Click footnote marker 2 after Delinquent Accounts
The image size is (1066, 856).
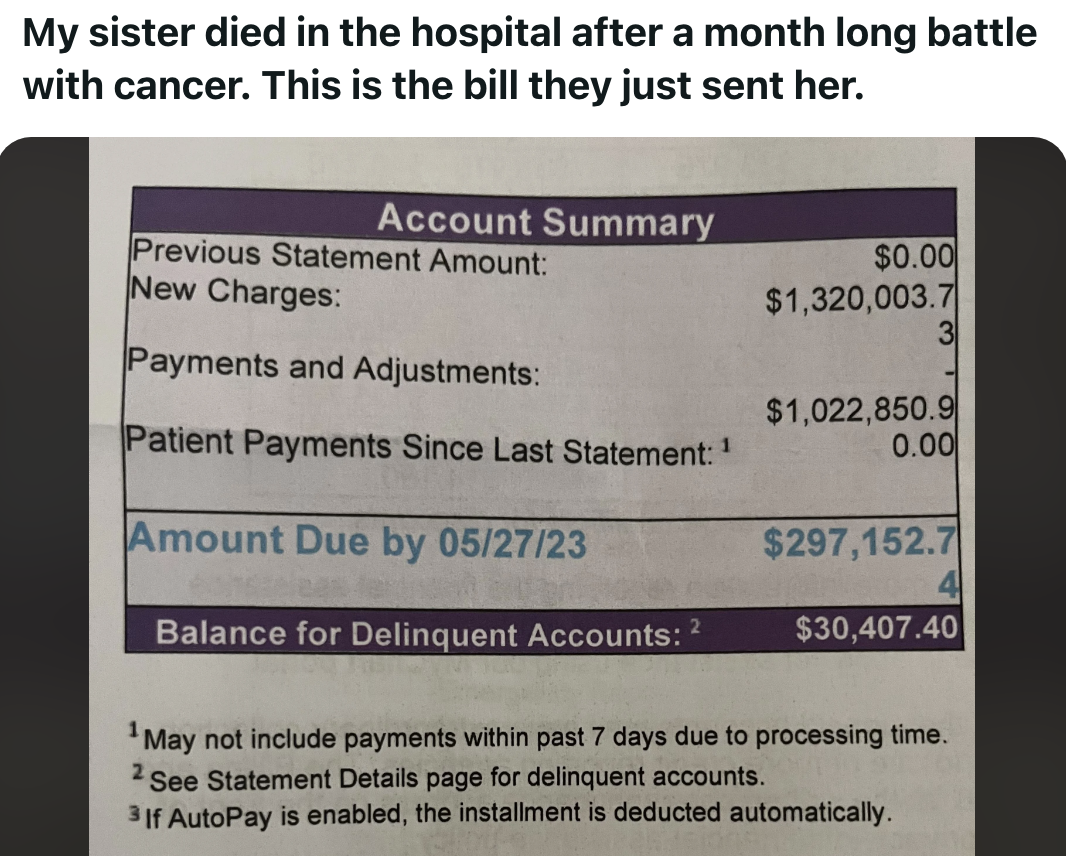[x=694, y=626]
